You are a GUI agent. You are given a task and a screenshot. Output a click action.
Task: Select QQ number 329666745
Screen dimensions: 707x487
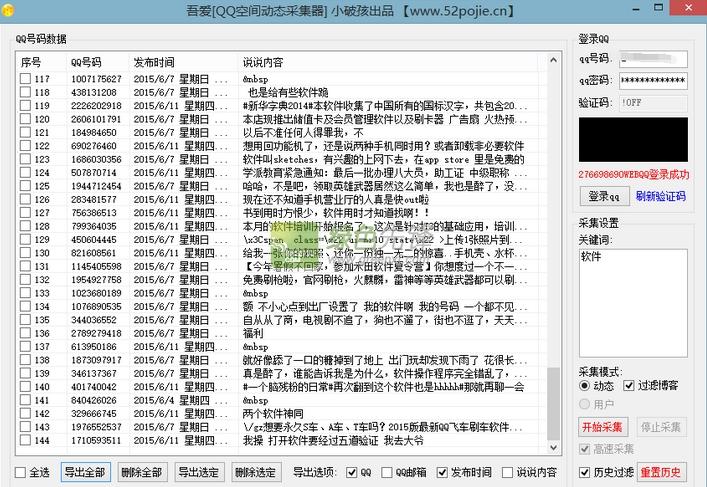tap(94, 413)
